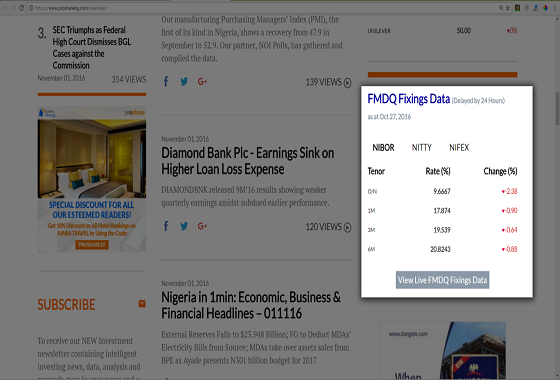Screen dimensions: 560x380
Task: Switch to the NITTY tab
Action: [422, 148]
